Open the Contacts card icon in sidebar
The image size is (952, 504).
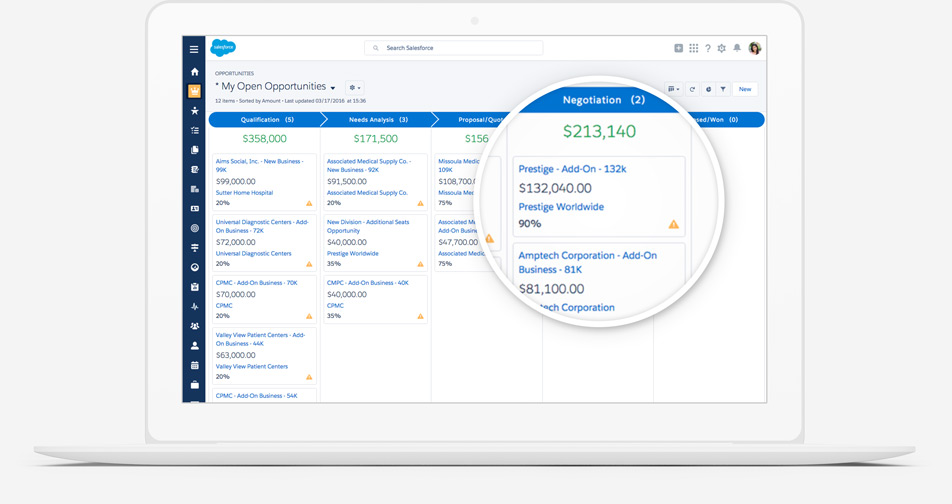[194, 208]
